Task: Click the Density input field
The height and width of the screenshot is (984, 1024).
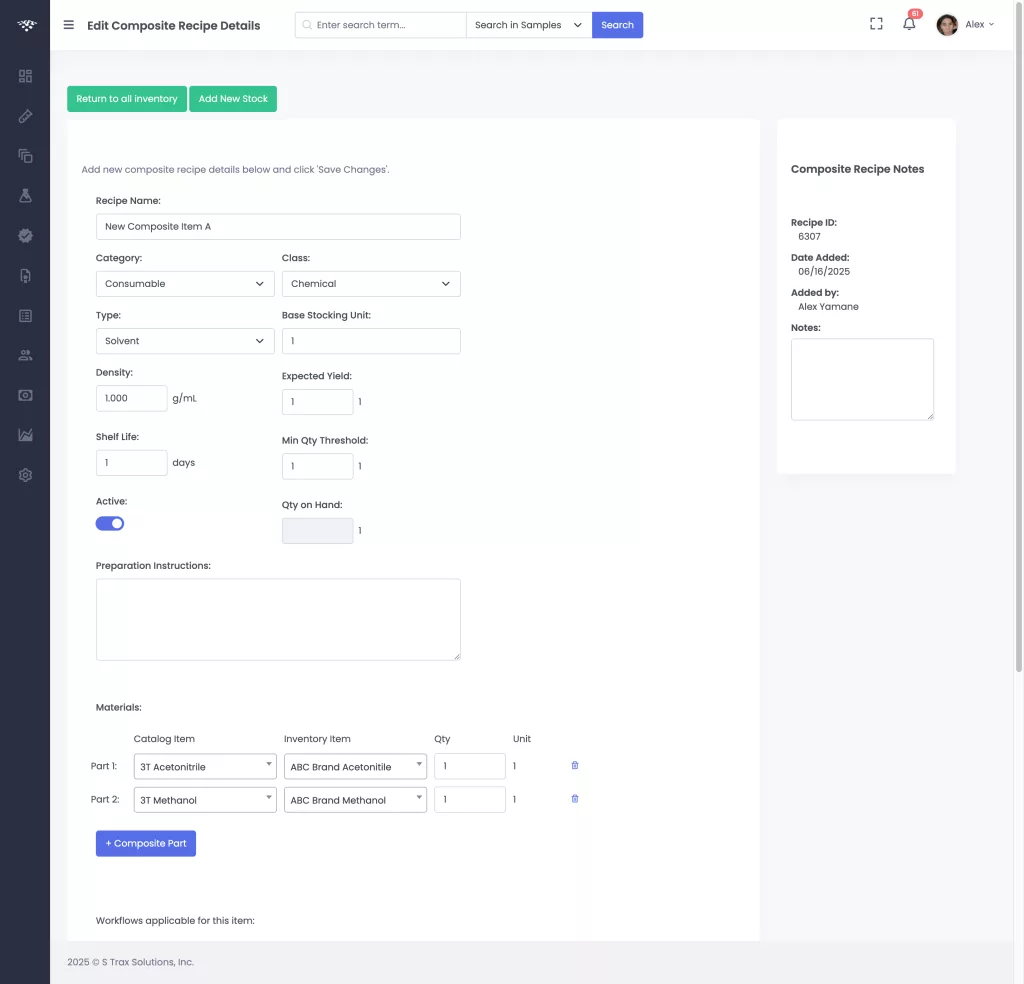Action: [x=131, y=398]
